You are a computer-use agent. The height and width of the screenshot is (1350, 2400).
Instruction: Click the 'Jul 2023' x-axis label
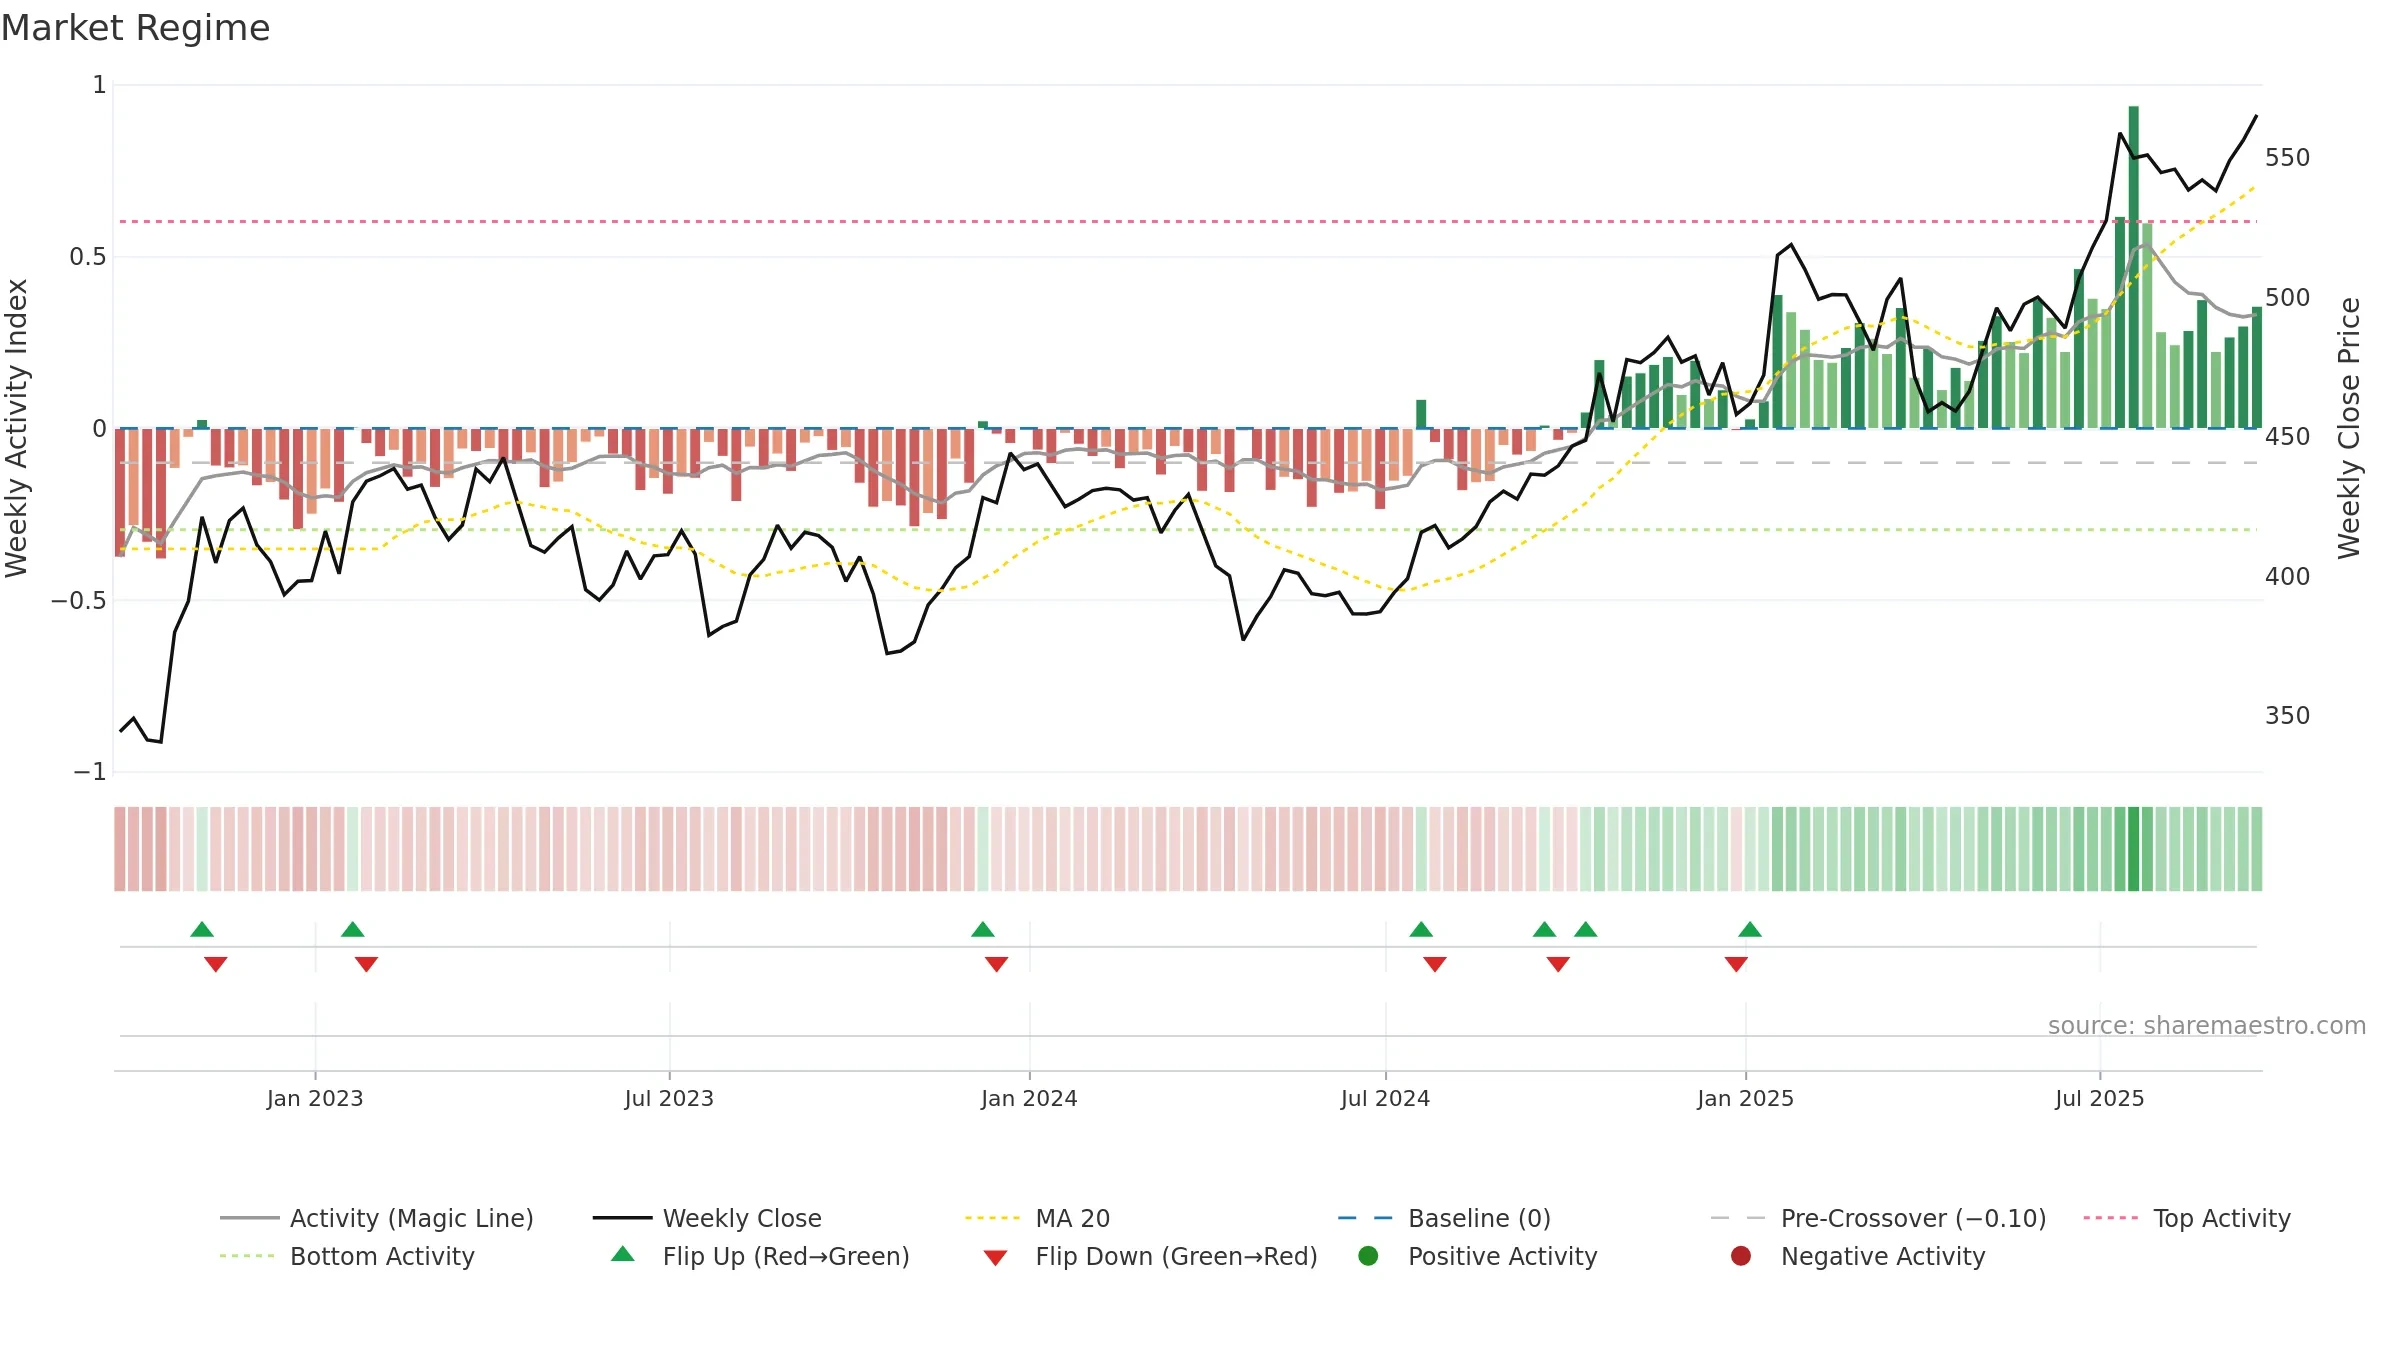click(x=669, y=1098)
